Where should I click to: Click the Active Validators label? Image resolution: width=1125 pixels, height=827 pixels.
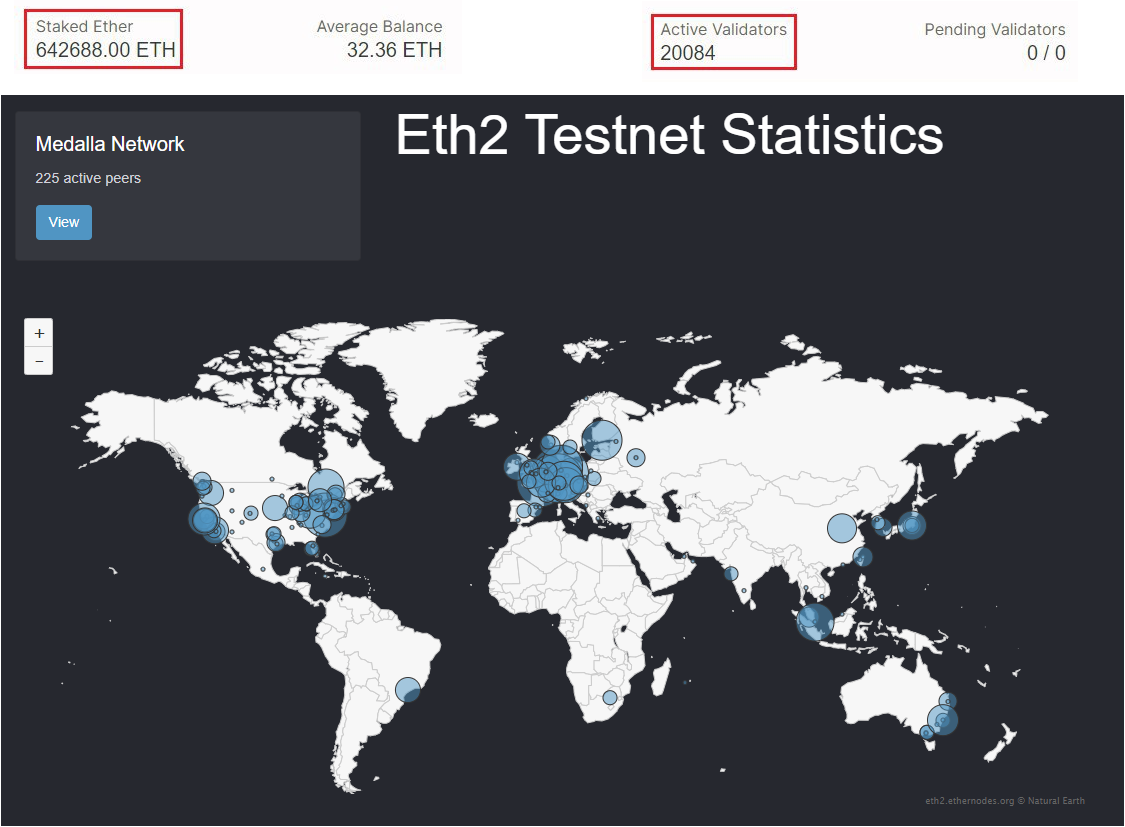[x=723, y=29]
